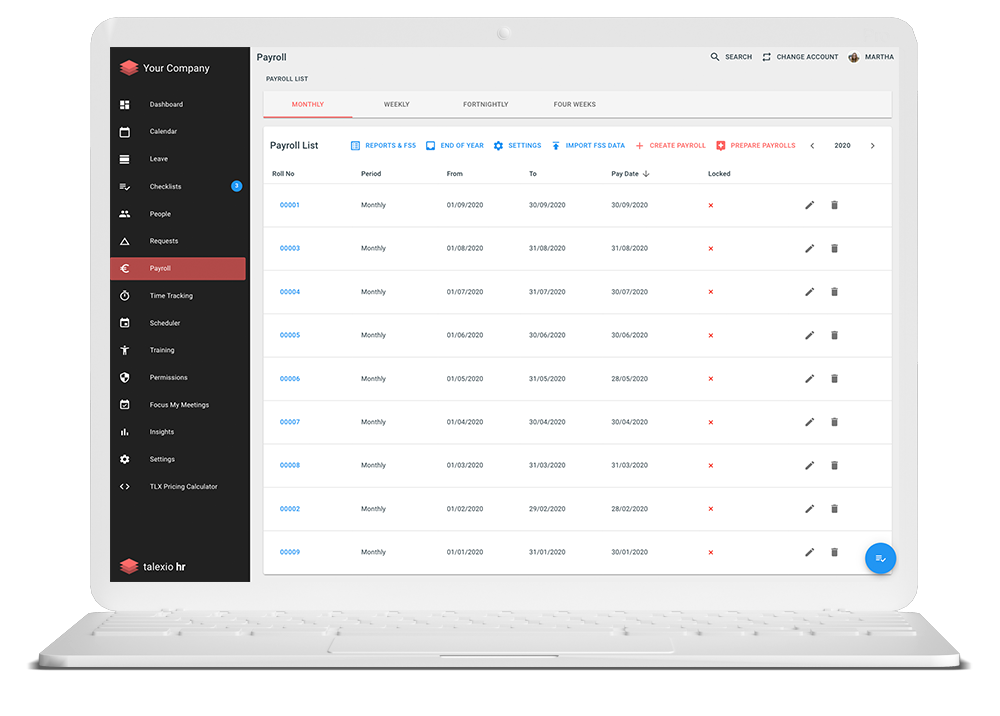Delete payroll 00002 trash icon
The height and width of the screenshot is (716, 1000).
coord(834,509)
